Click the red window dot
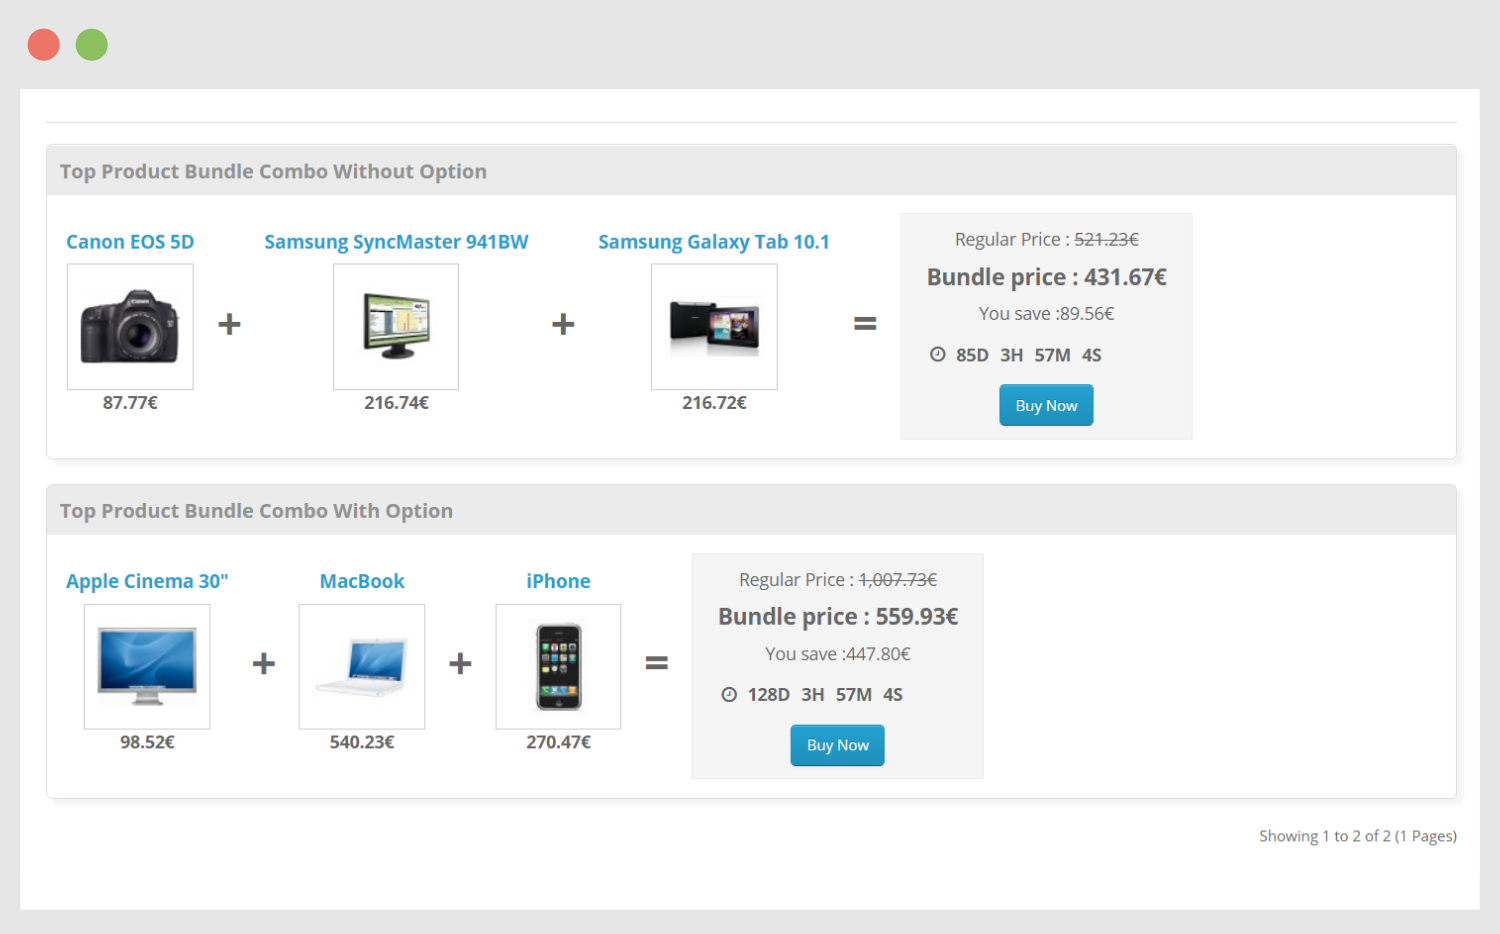The height and width of the screenshot is (934, 1500). click(44, 45)
